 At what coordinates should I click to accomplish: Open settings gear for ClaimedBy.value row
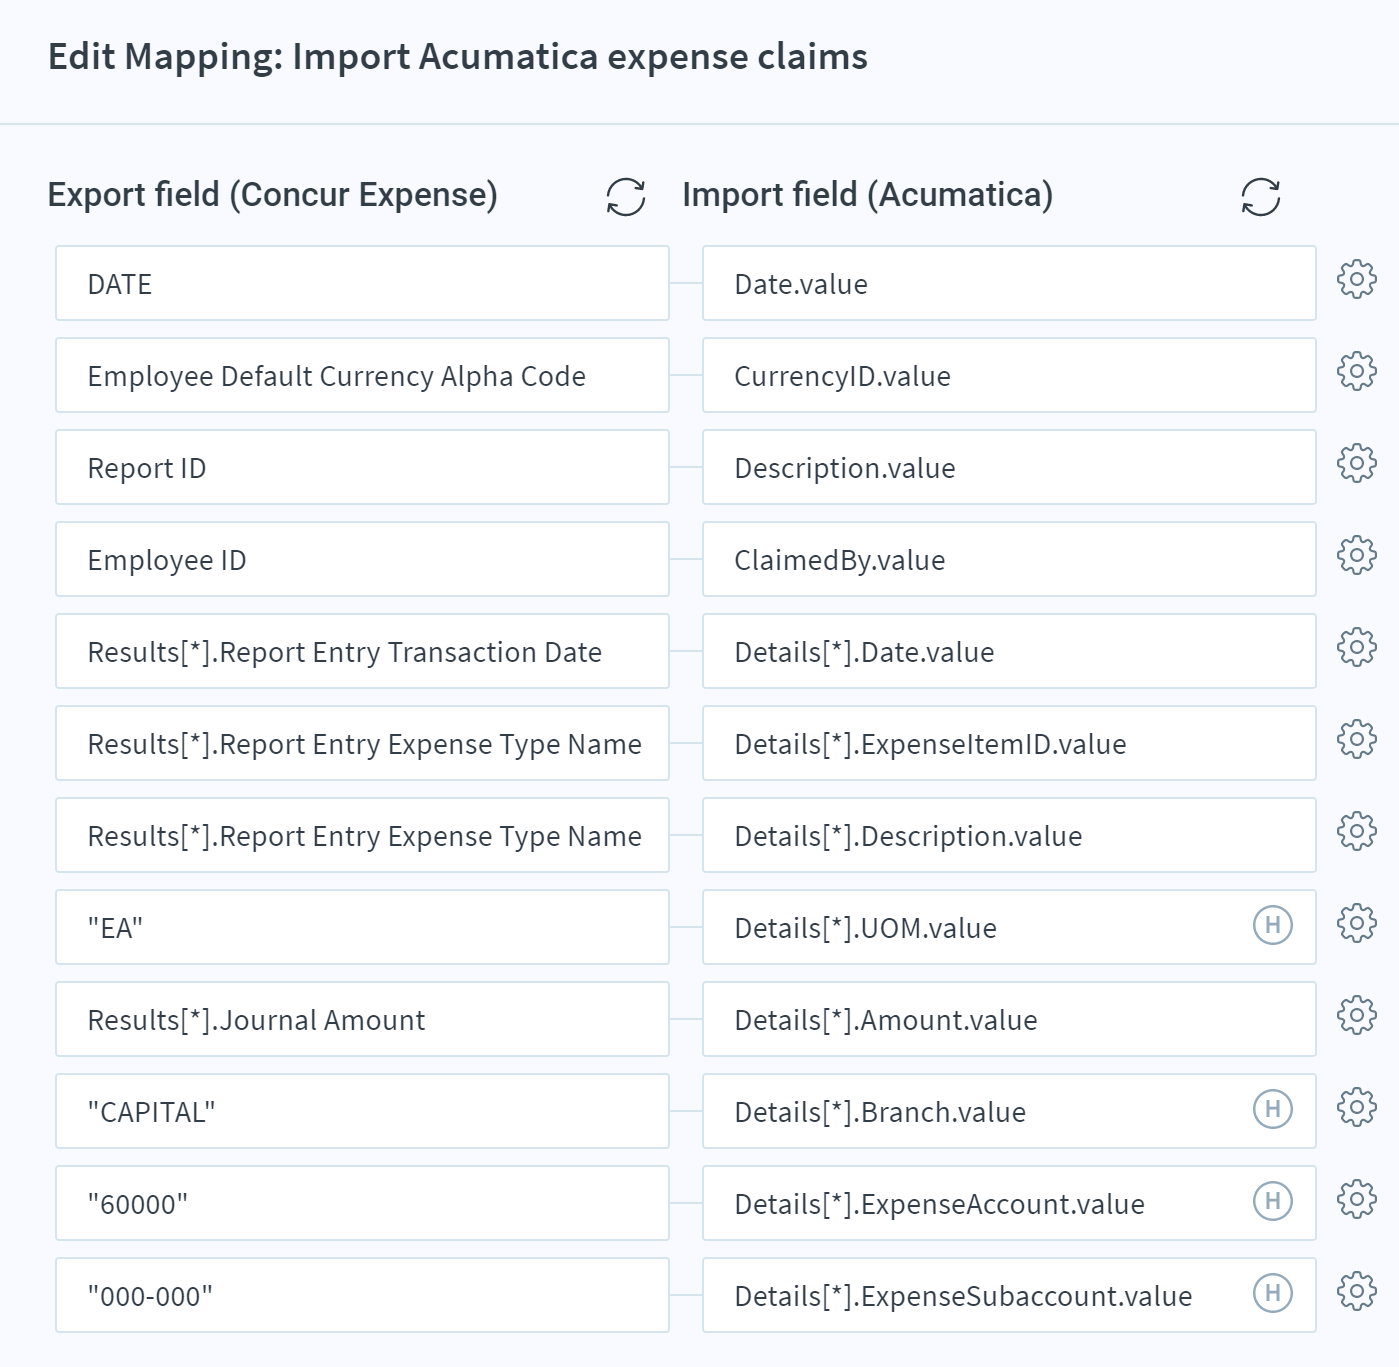pos(1357,555)
